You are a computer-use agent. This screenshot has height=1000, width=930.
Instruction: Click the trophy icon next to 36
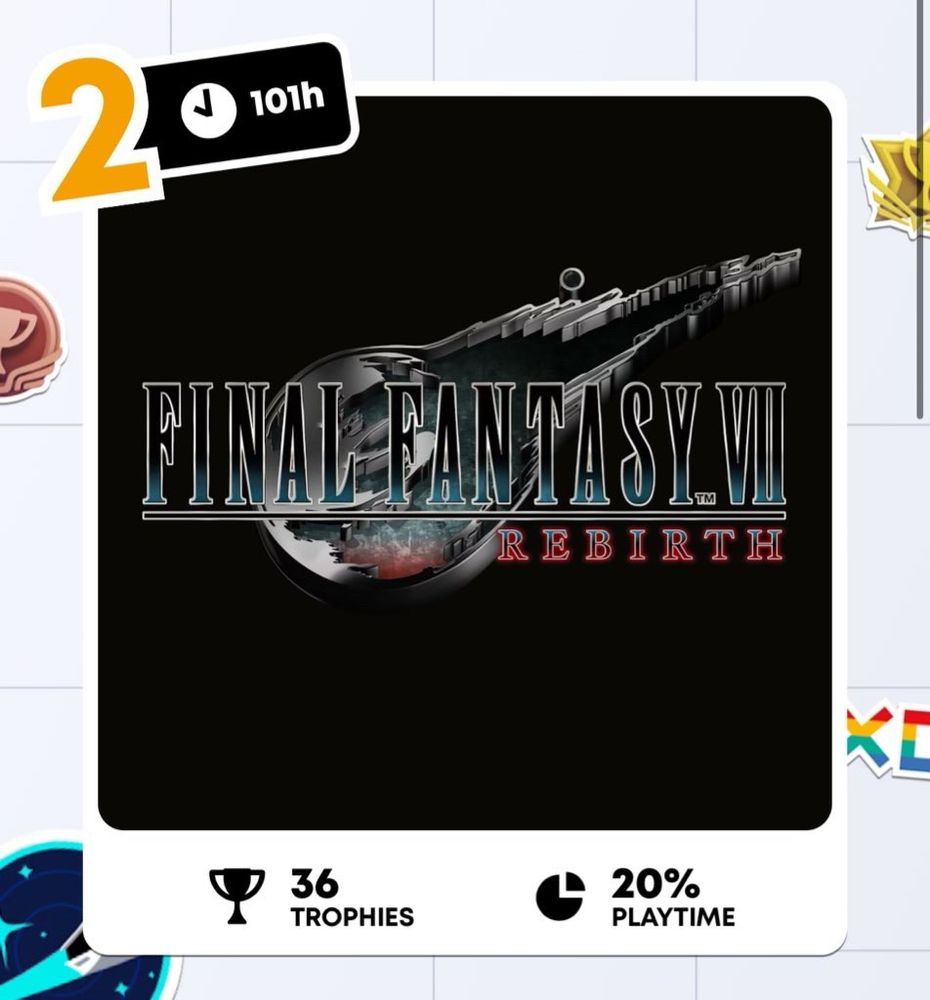point(237,895)
